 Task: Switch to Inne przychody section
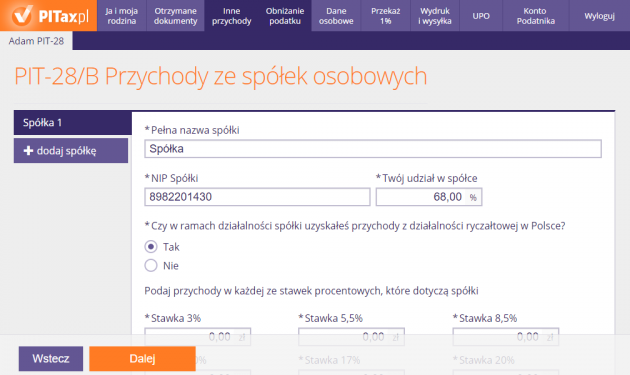231,16
